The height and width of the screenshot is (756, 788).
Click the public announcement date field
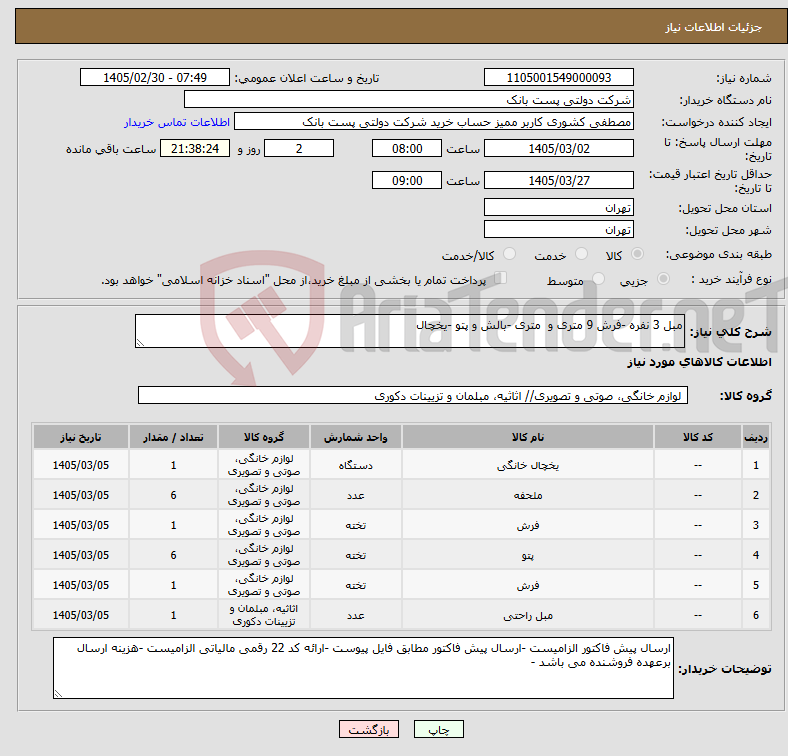155,77
